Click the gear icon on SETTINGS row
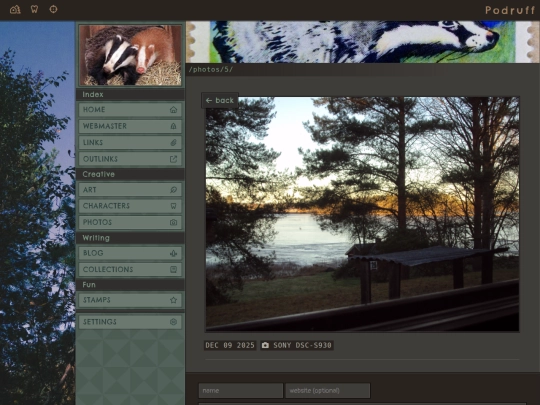Image resolution: width=540 pixels, height=405 pixels. [x=173, y=322]
